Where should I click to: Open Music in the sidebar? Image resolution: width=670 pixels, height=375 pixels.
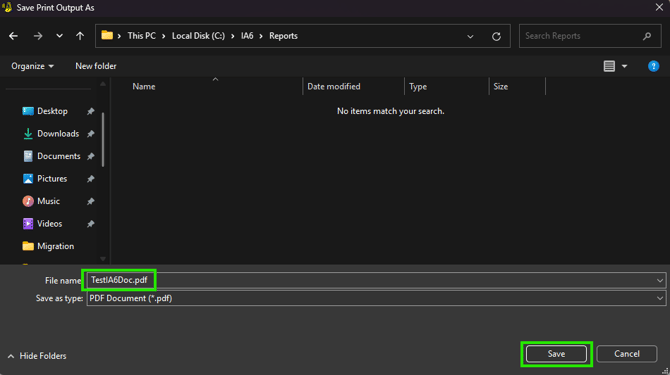click(41, 201)
